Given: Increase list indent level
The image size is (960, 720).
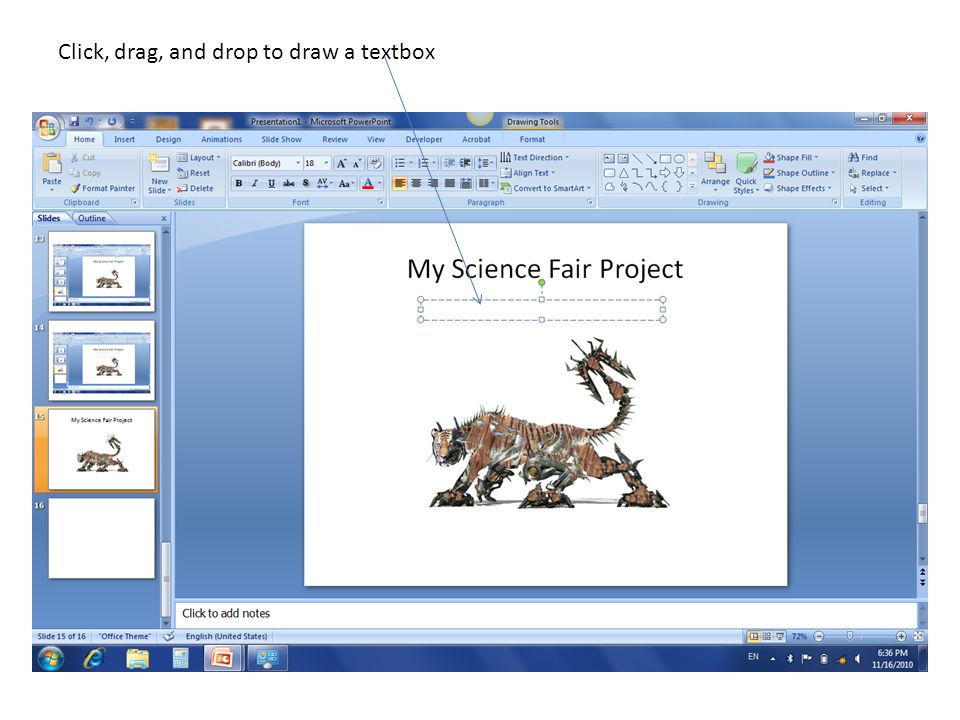Looking at the screenshot, I should (465, 163).
